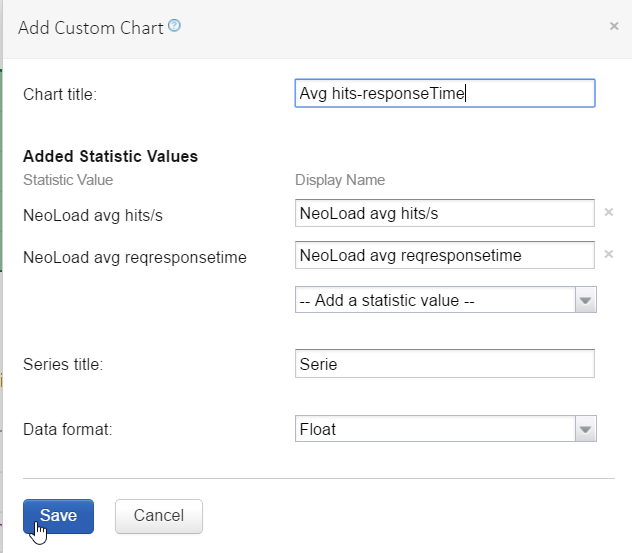
Task: Select the 'NeoLoad avg reqresponsetime' statistic value label
Action: click(134, 257)
